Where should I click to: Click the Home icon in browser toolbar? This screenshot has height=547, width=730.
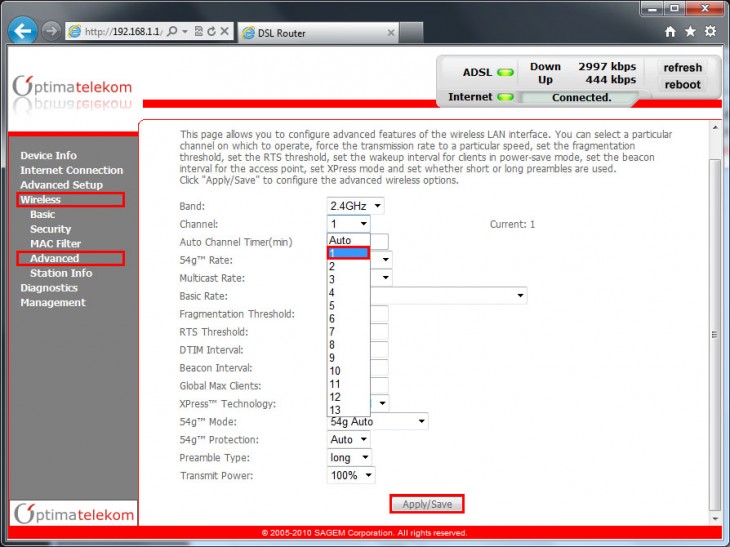pyautogui.click(x=670, y=32)
